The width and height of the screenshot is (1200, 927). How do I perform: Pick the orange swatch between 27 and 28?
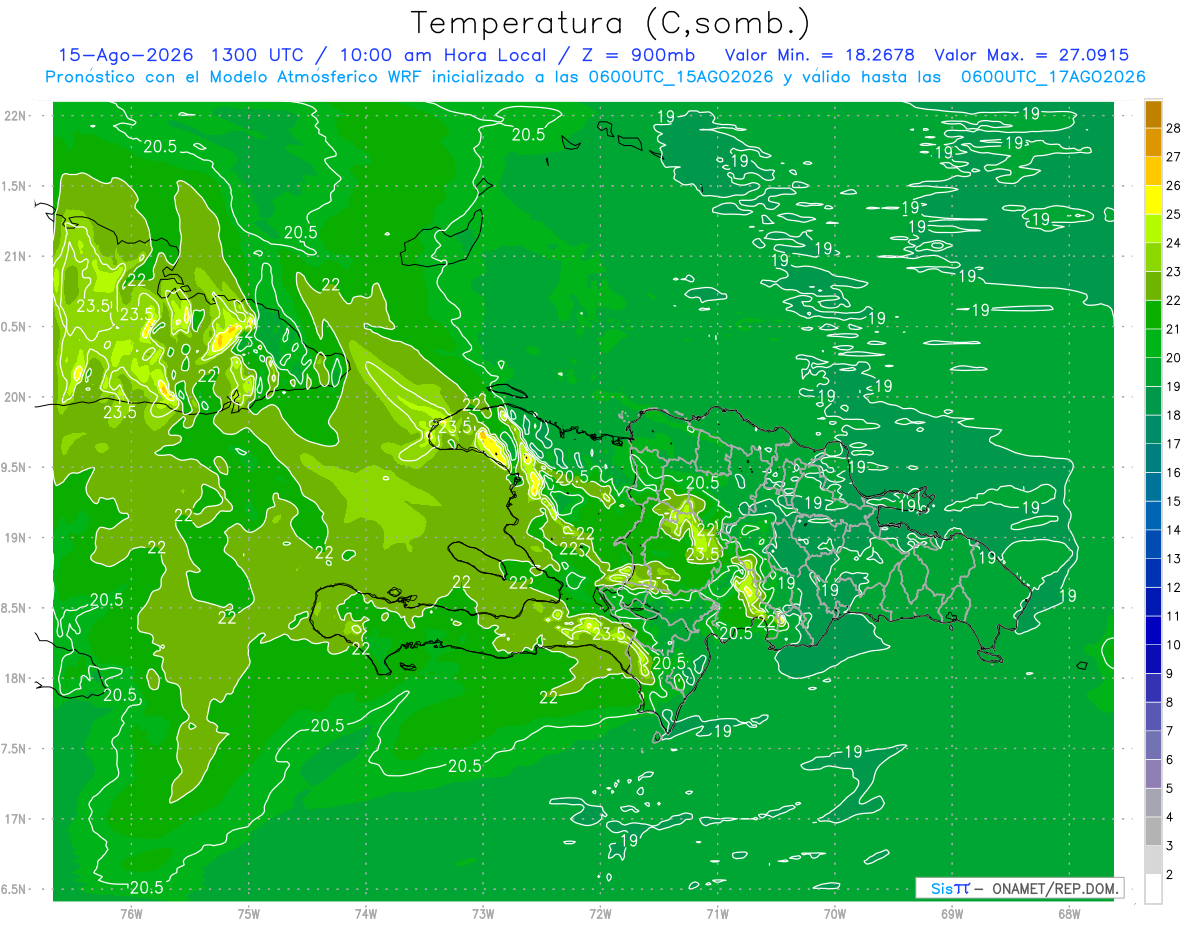[x=1153, y=142]
